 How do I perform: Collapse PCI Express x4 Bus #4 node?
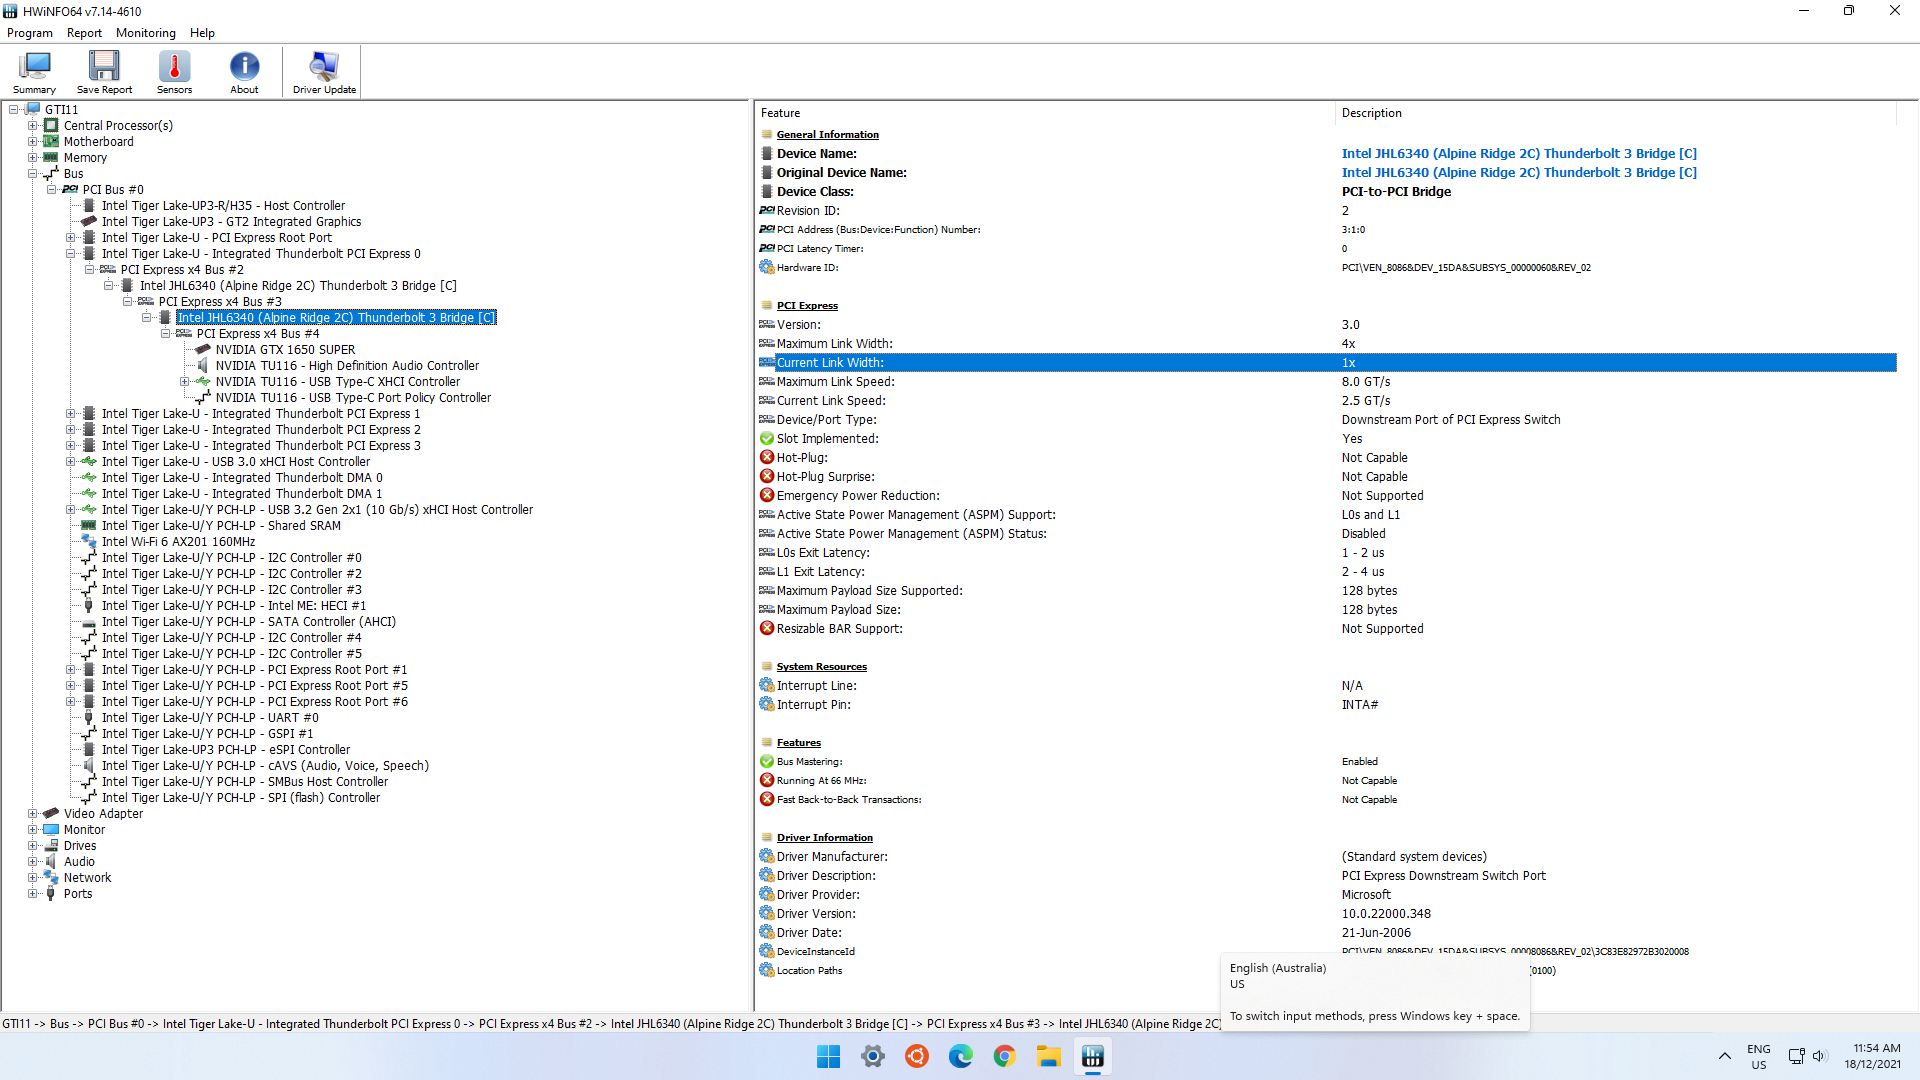tap(165, 334)
